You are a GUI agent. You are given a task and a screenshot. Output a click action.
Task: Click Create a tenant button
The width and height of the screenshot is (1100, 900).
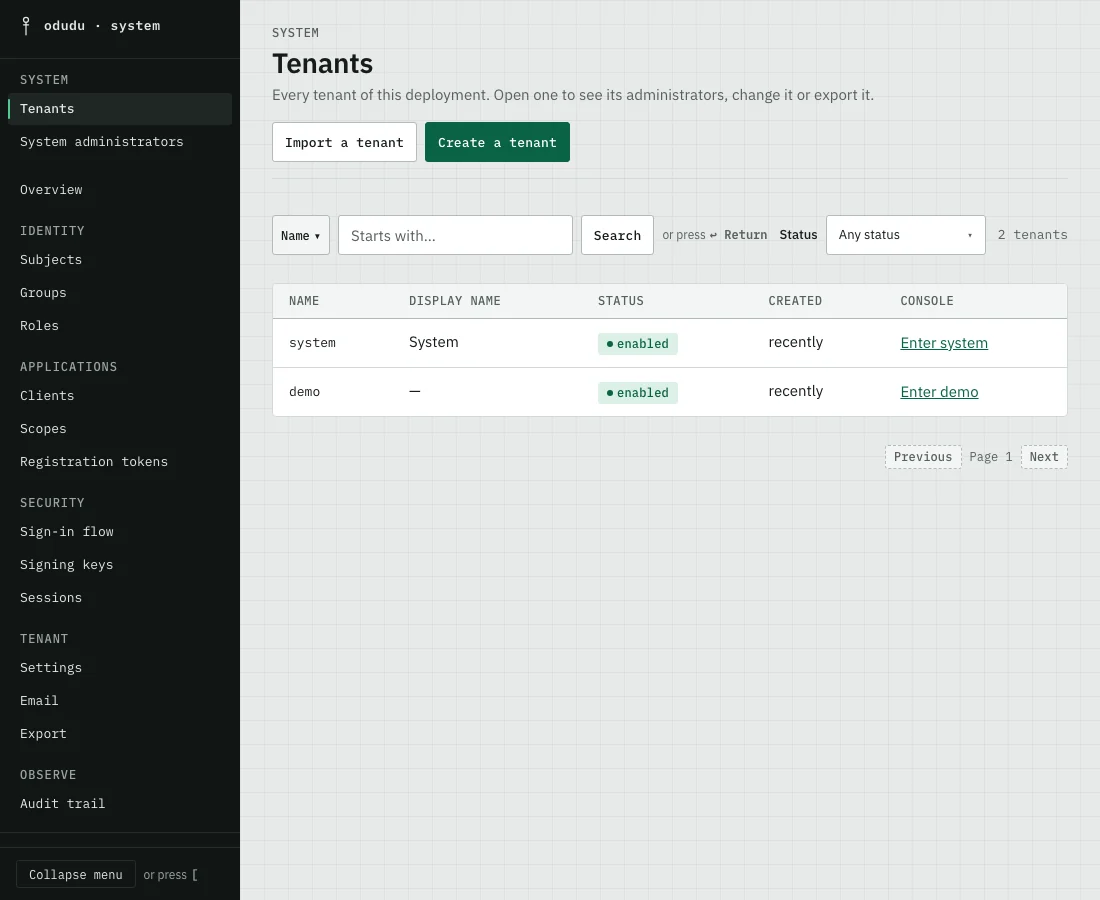pyautogui.click(x=497, y=142)
